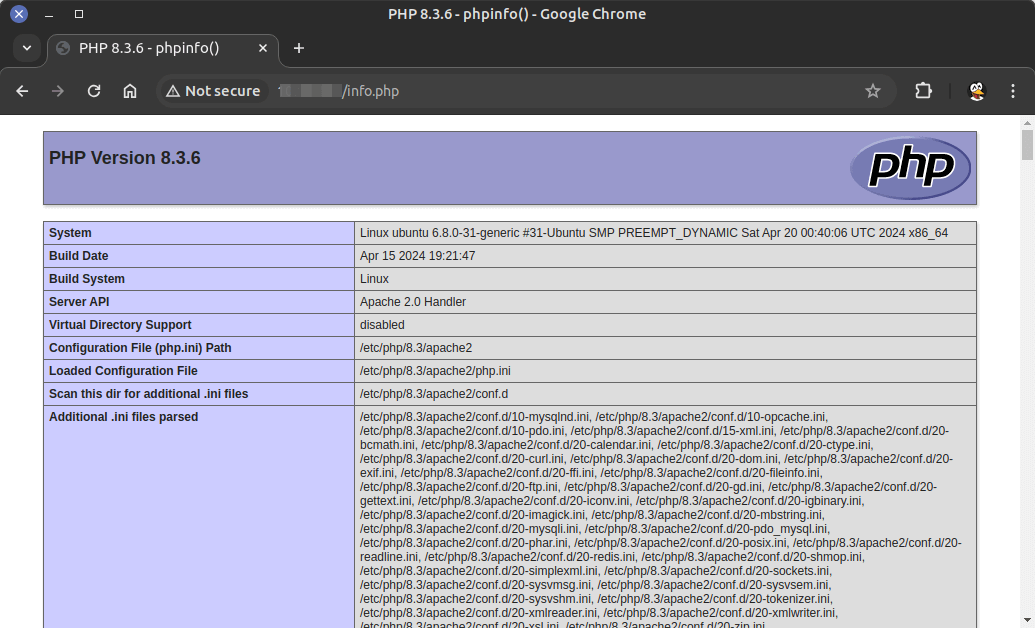1035x628 pixels.
Task: Select the PHP 8.3.6 - phpinfo() tab
Action: pos(150,48)
